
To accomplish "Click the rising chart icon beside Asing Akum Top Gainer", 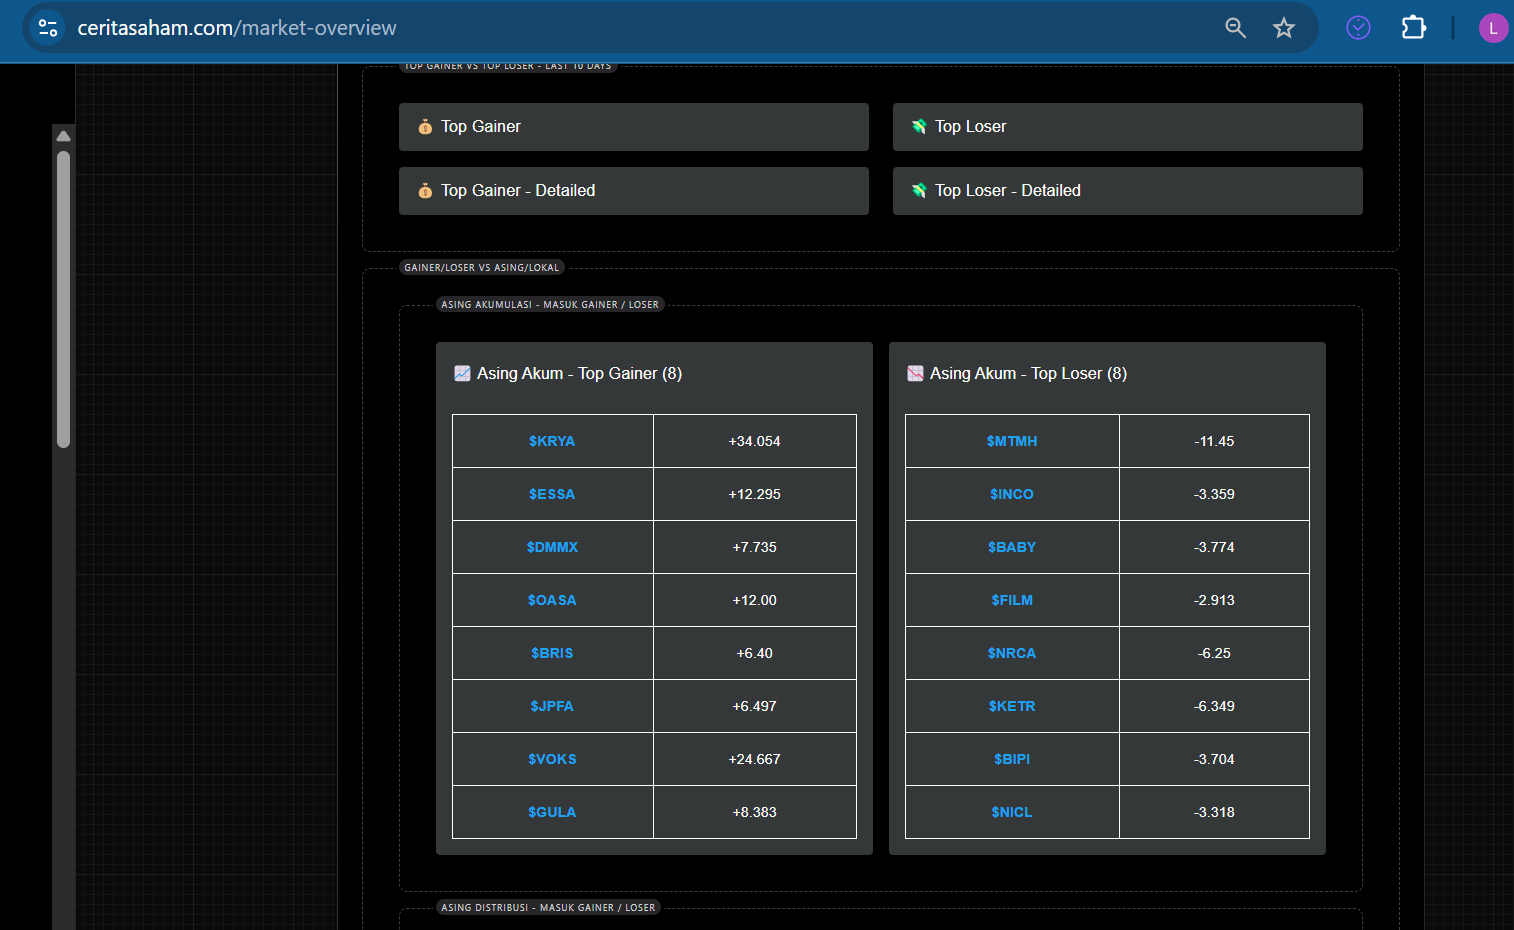I will [462, 373].
